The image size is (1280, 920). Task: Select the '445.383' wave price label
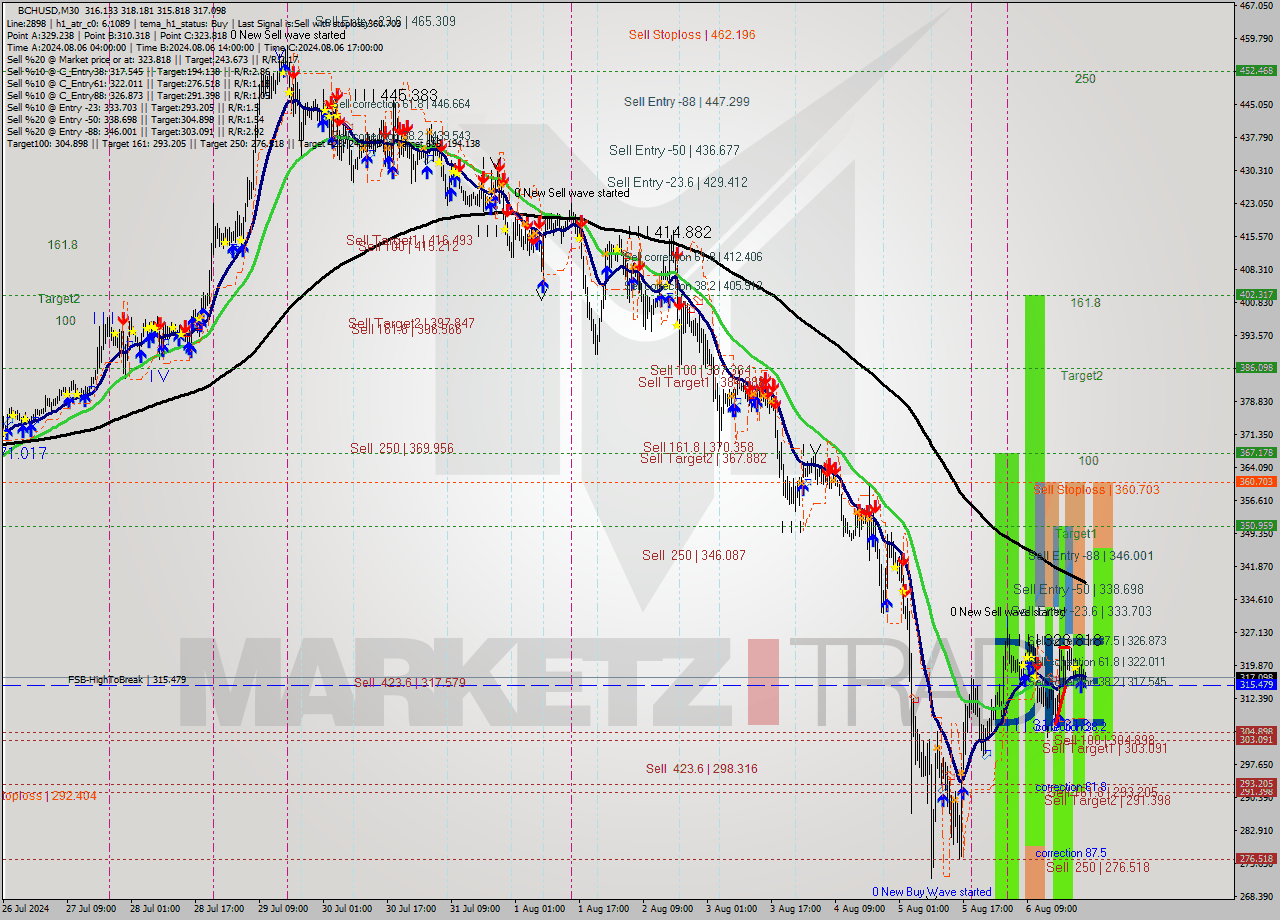click(409, 95)
